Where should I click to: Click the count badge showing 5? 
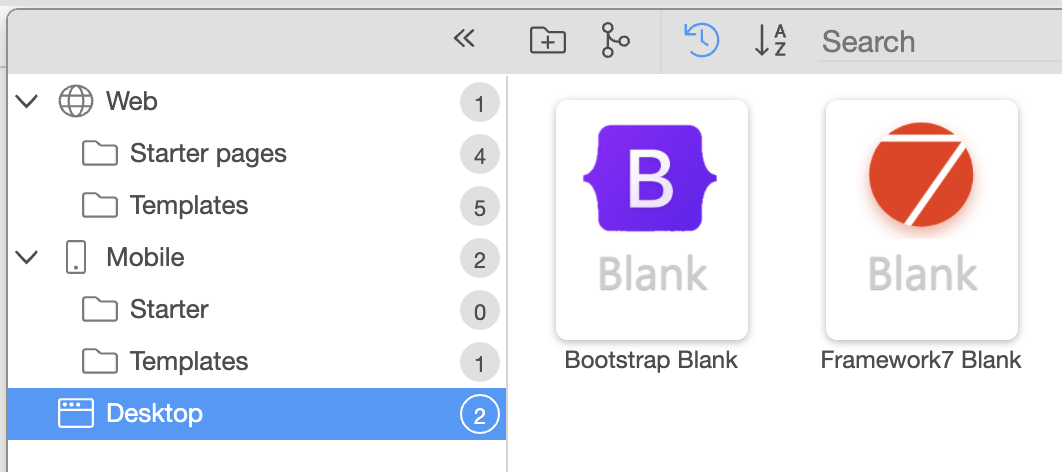pyautogui.click(x=480, y=207)
